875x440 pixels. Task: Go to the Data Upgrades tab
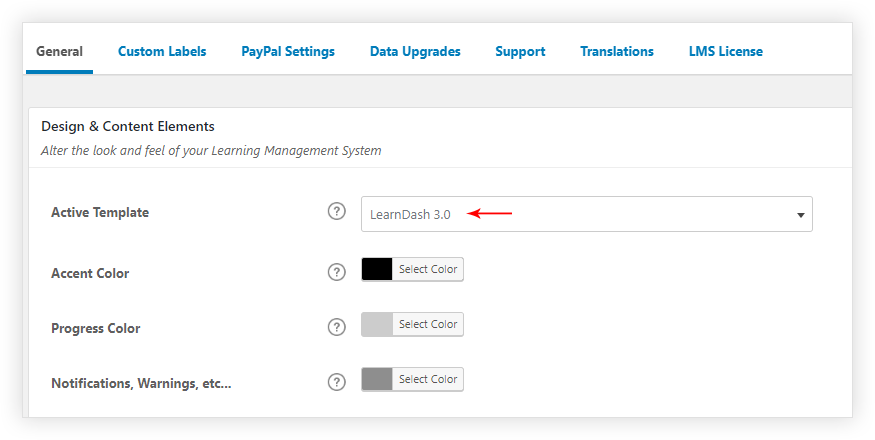[415, 51]
